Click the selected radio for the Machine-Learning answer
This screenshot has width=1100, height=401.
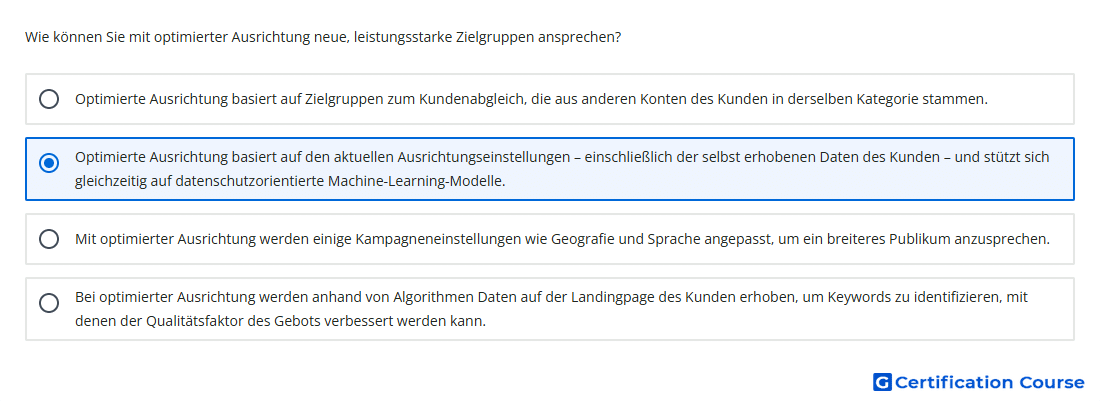click(49, 163)
